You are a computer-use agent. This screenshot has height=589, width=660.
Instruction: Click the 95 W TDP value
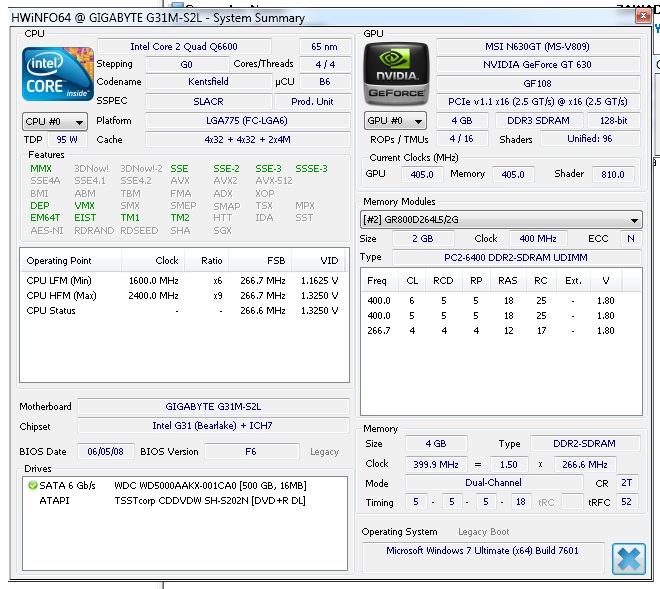(x=67, y=139)
